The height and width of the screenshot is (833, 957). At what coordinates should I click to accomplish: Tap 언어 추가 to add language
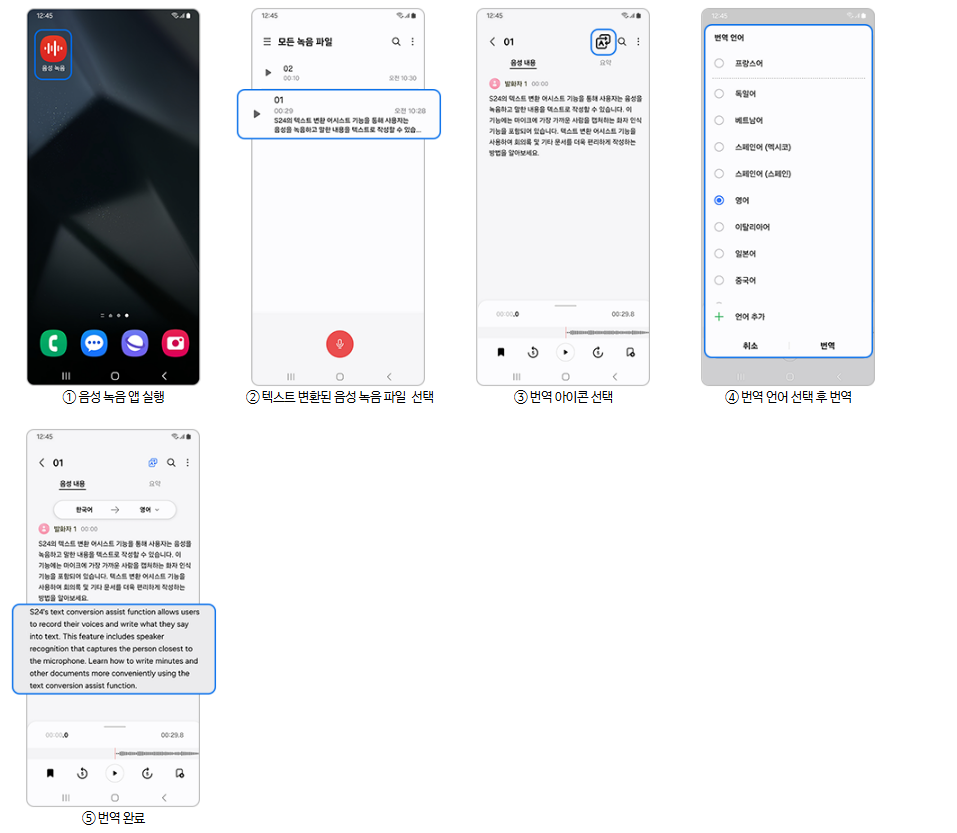tap(740, 316)
